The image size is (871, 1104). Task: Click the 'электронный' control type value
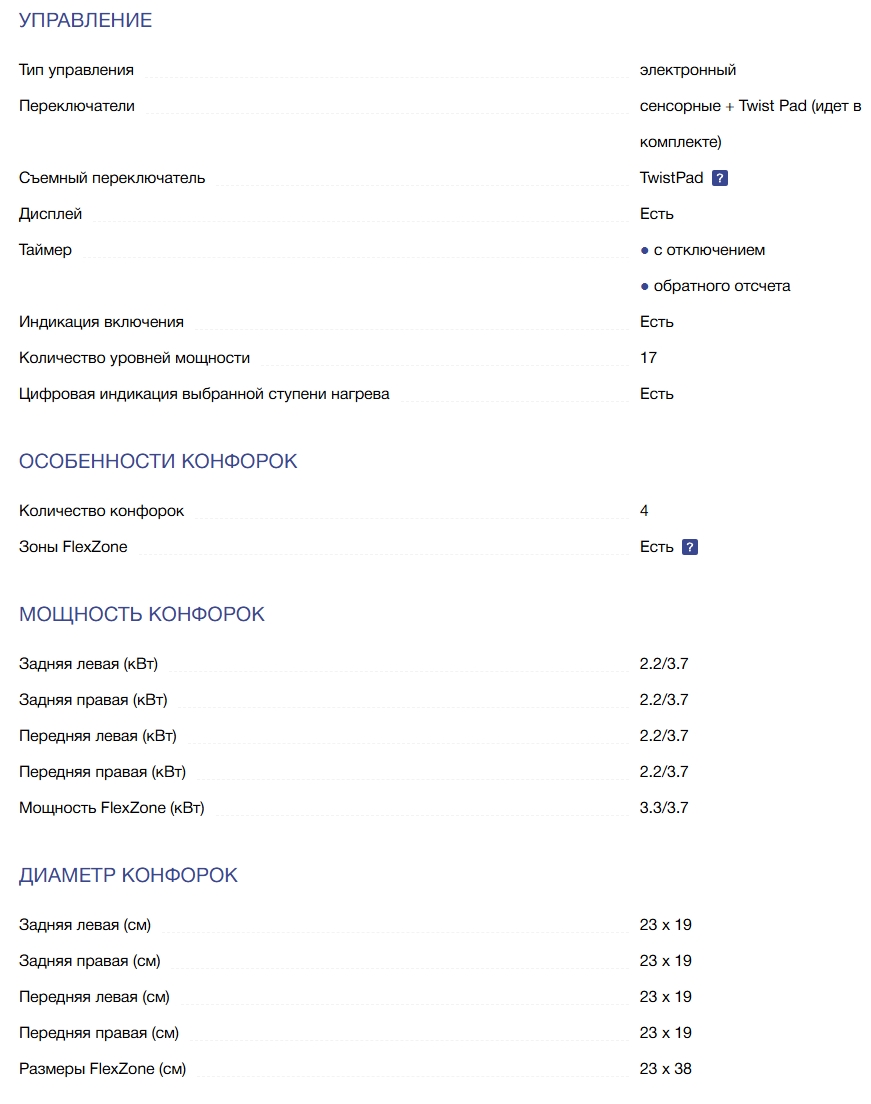coord(688,70)
